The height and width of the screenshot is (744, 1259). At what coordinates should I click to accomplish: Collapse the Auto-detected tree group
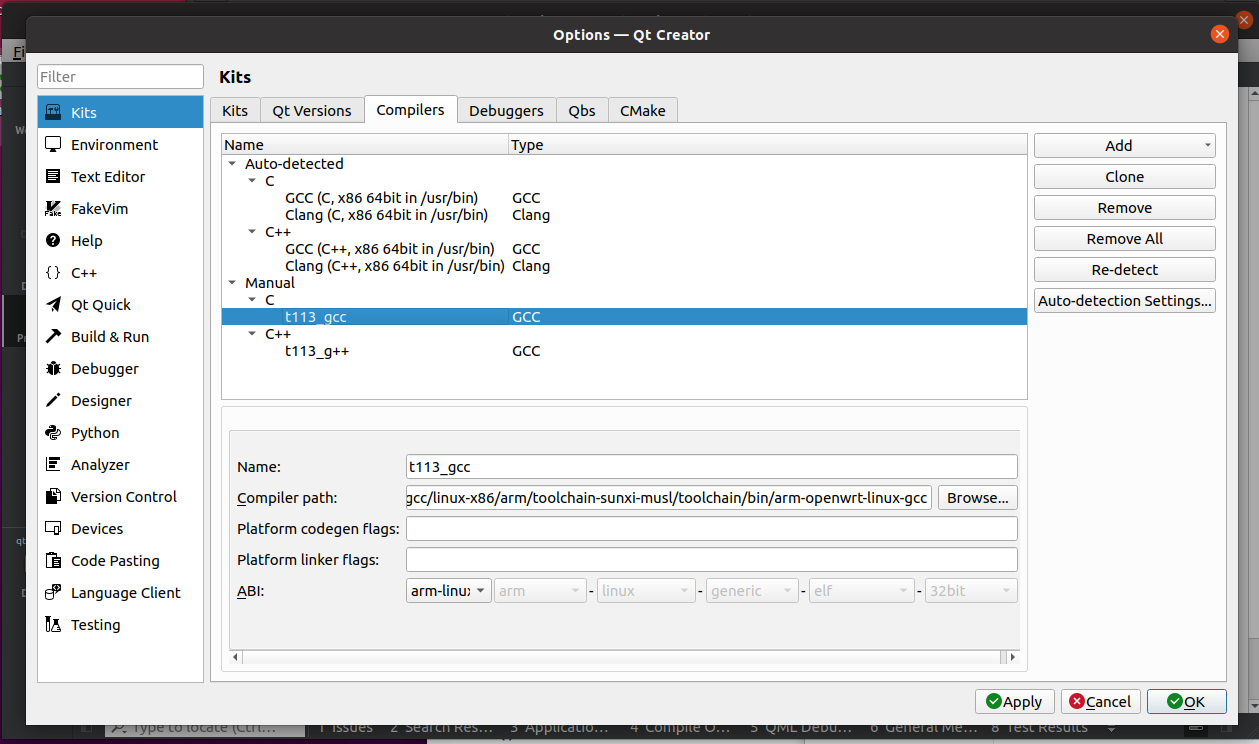232,164
